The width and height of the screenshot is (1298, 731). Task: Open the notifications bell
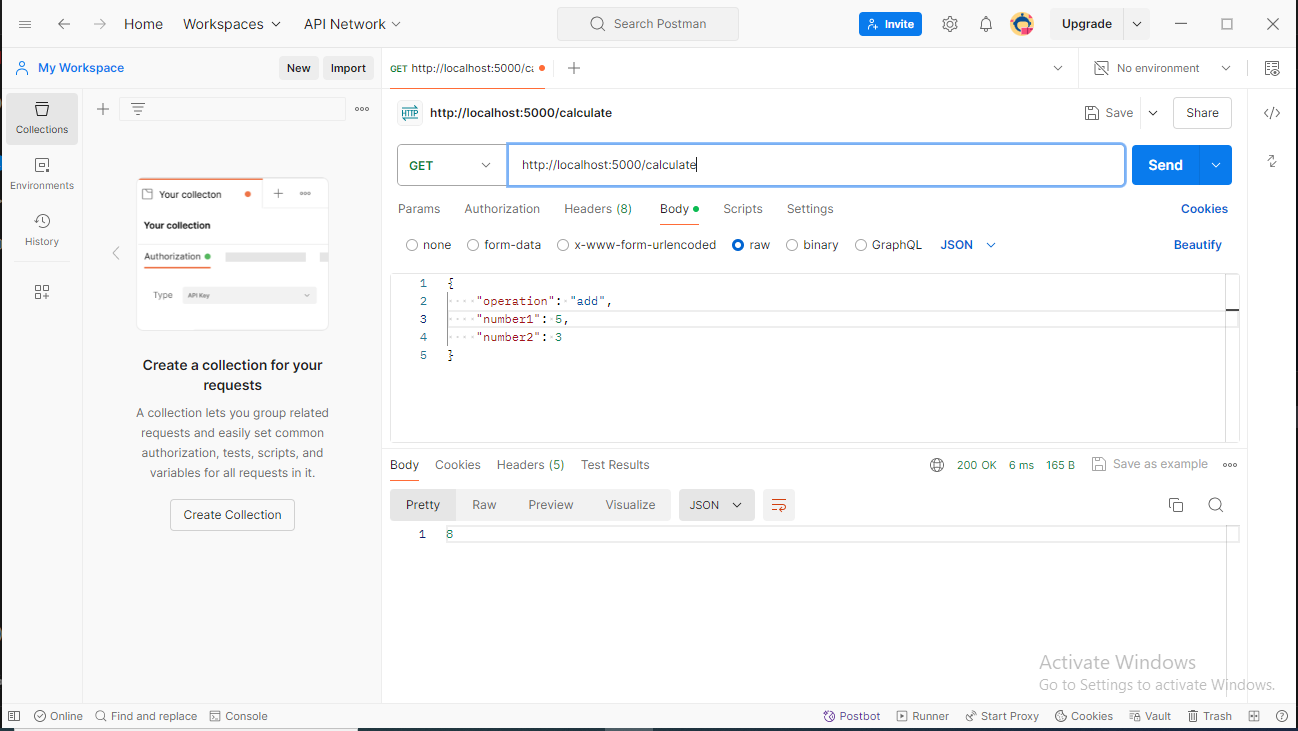(x=986, y=24)
